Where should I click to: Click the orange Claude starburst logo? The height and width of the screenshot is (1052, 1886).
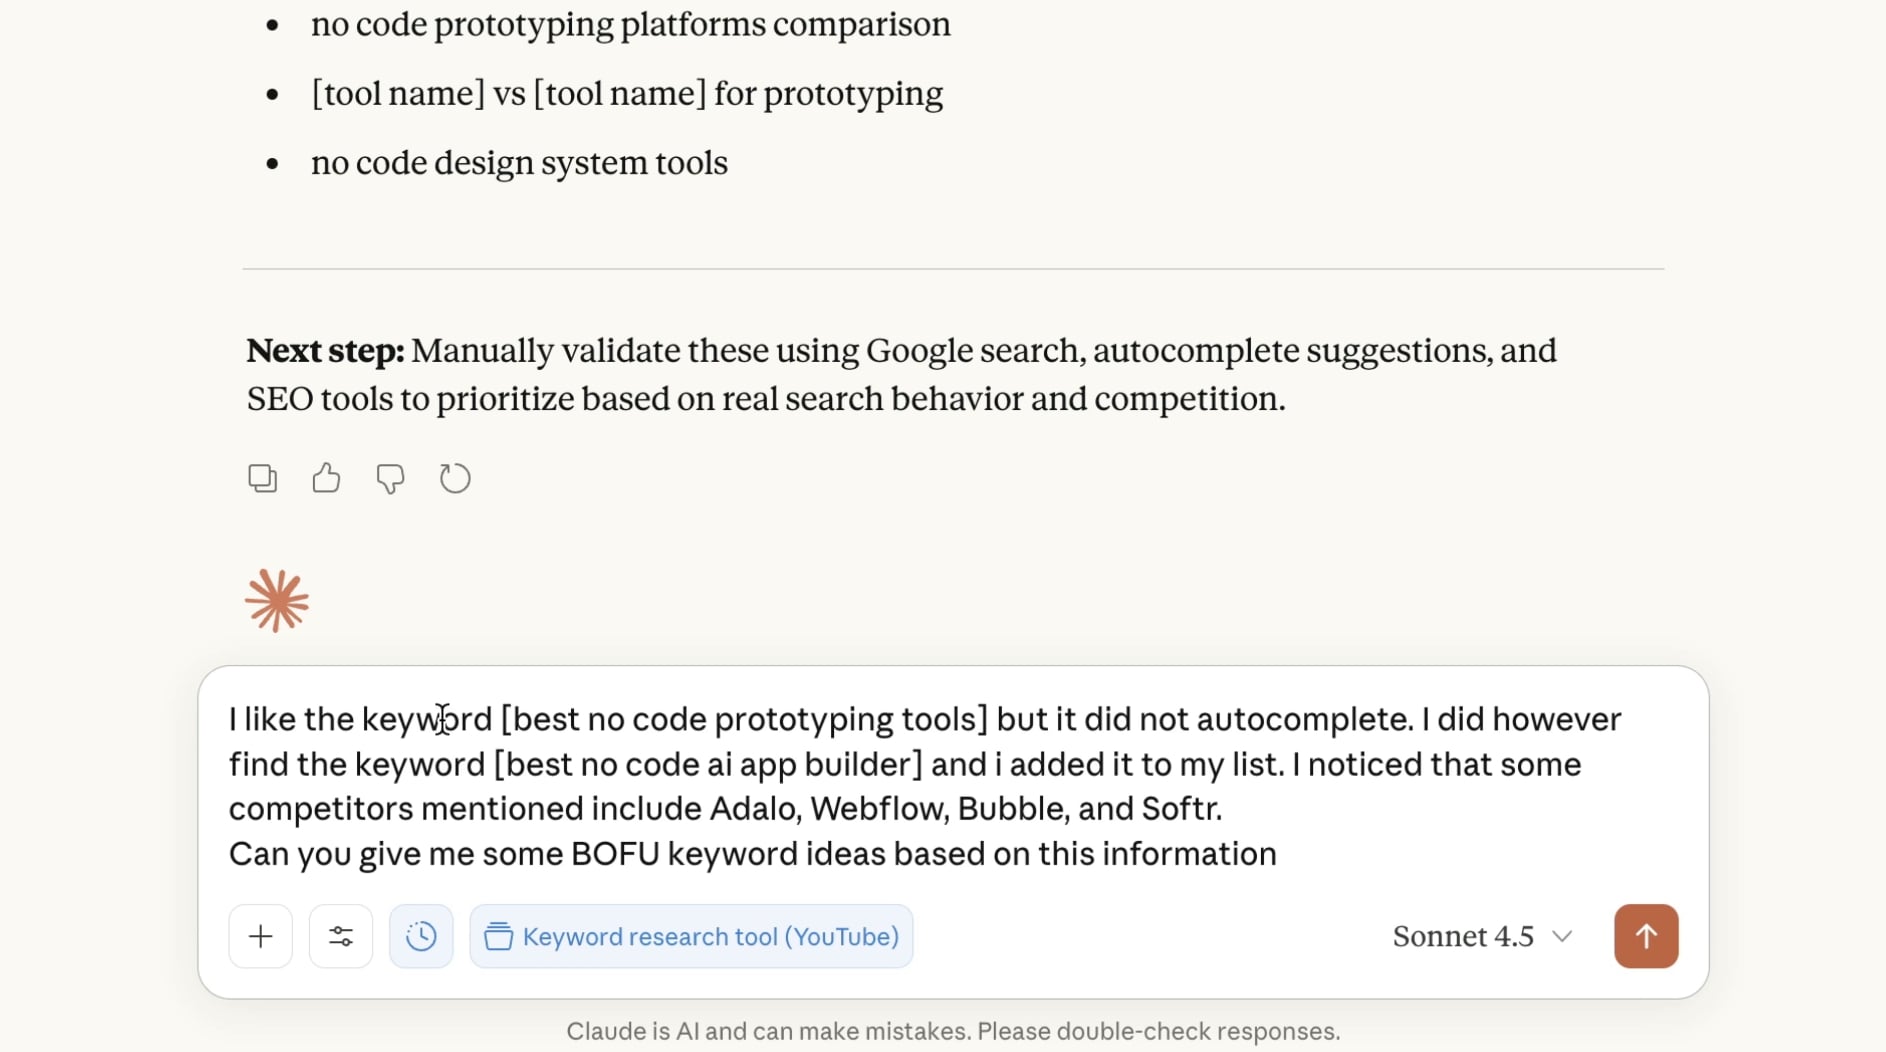[277, 601]
